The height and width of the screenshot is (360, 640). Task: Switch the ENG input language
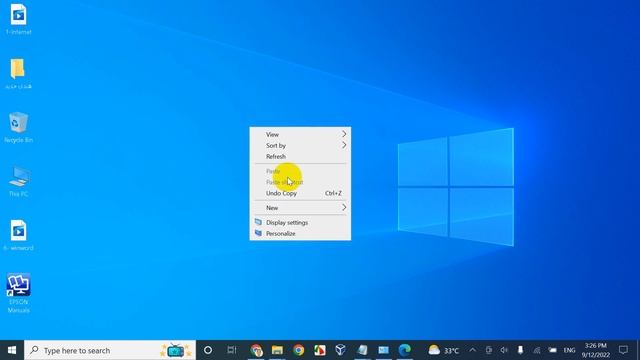569,350
